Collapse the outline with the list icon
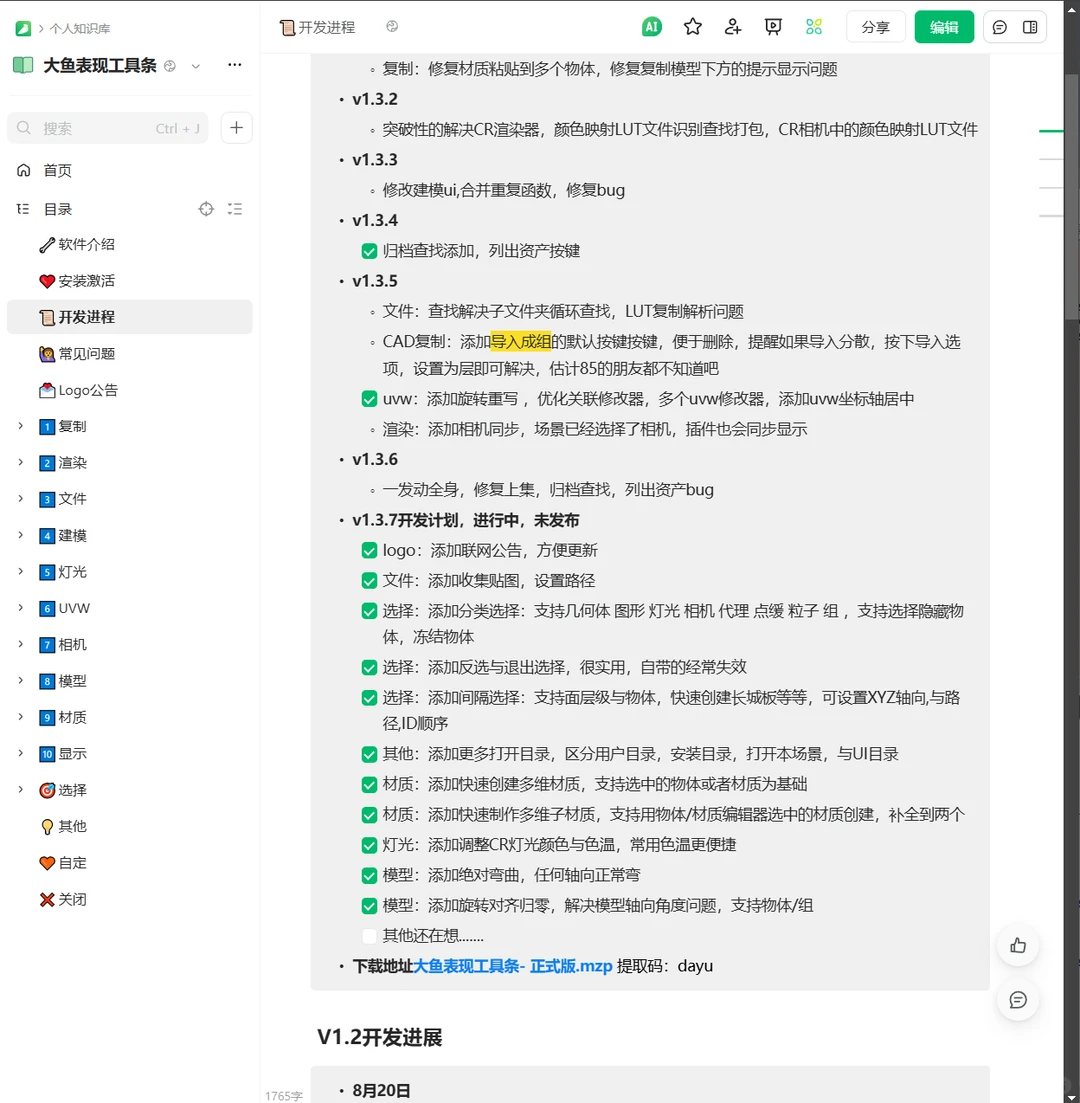 (x=235, y=209)
